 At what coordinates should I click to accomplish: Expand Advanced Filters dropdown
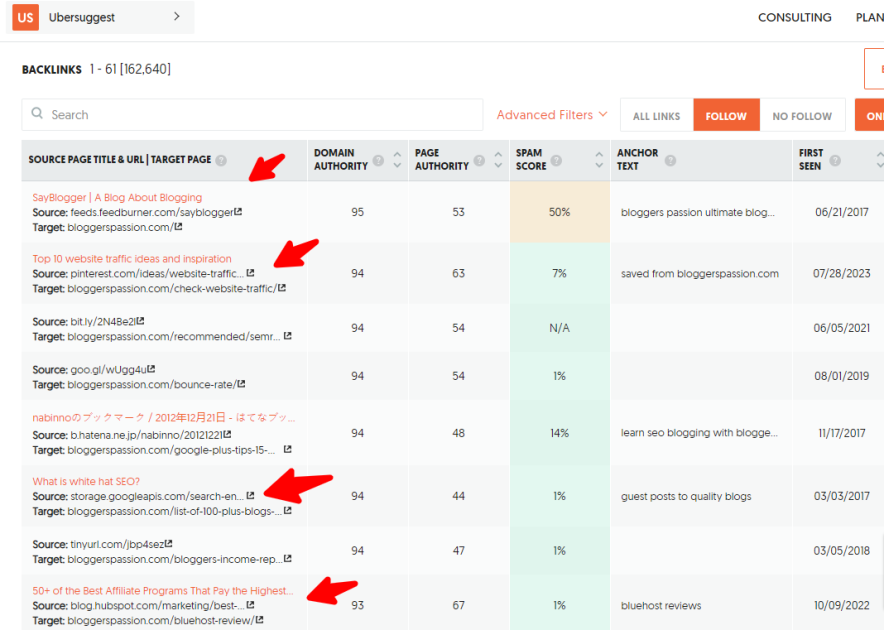point(551,114)
